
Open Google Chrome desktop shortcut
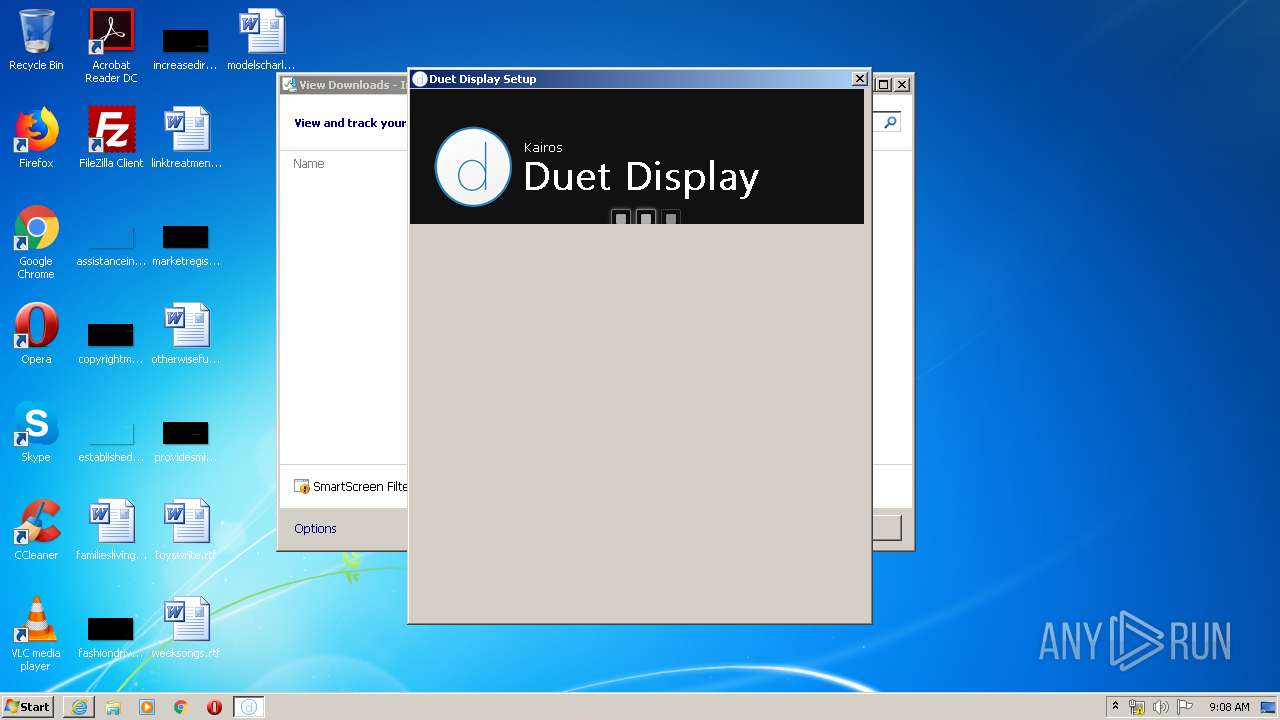36,242
